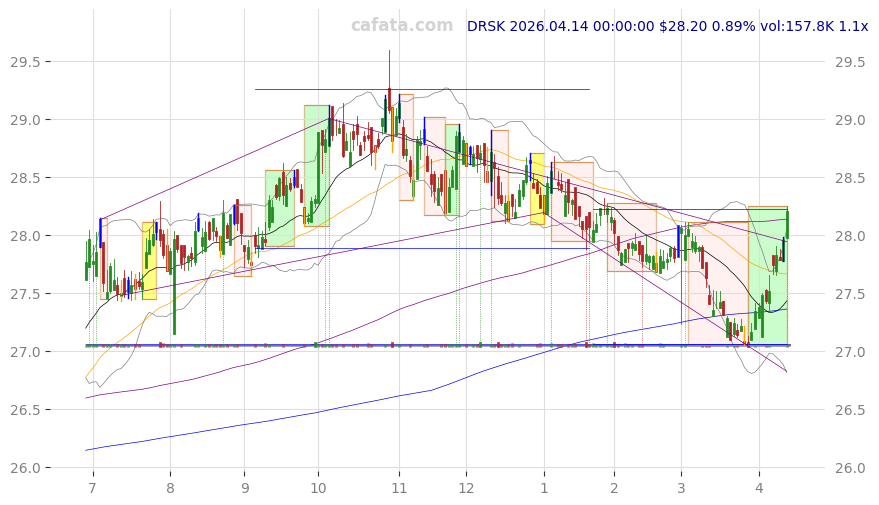Image resolution: width=879 pixels, height=505 pixels.
Task: Click month 3 on the time axis
Action: [681, 488]
